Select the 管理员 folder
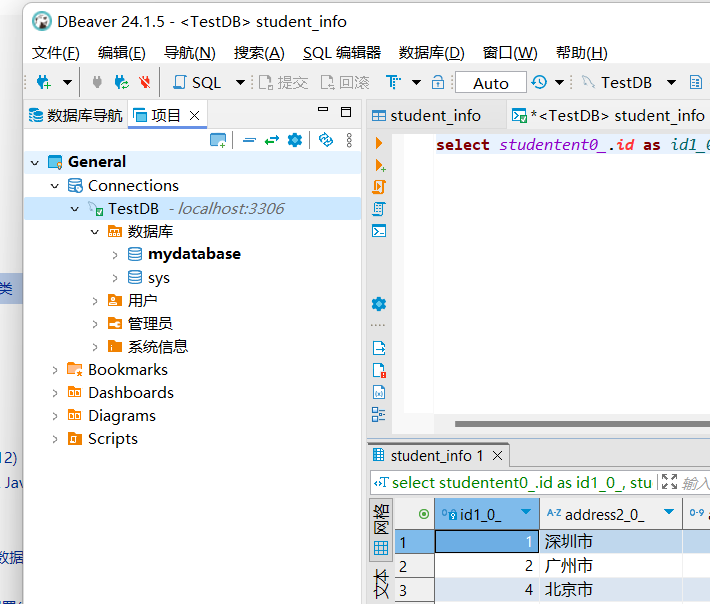 (150, 324)
